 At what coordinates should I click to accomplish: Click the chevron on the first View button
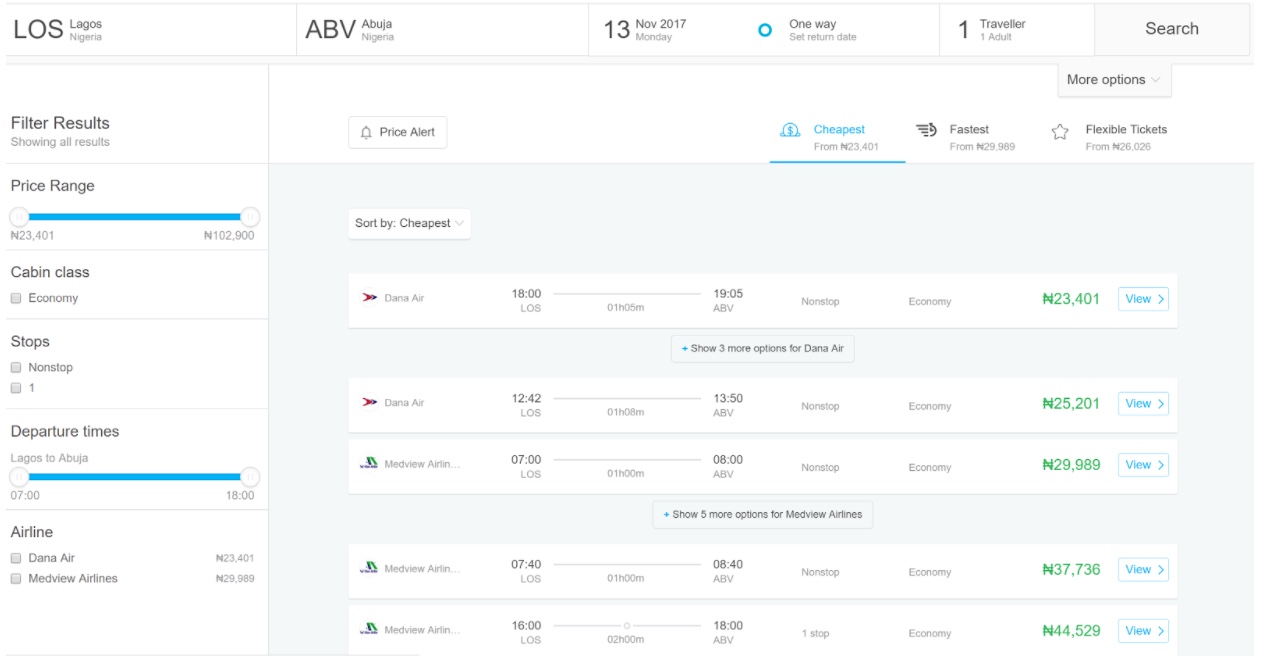1157,297
